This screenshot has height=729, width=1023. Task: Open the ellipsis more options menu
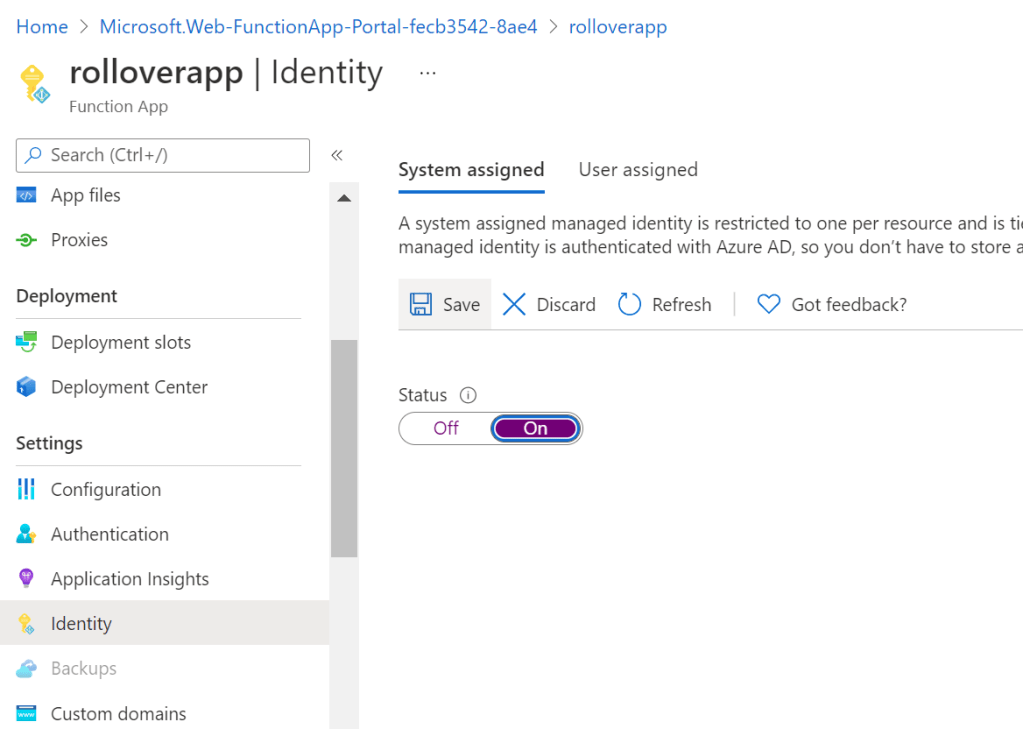coord(428,73)
